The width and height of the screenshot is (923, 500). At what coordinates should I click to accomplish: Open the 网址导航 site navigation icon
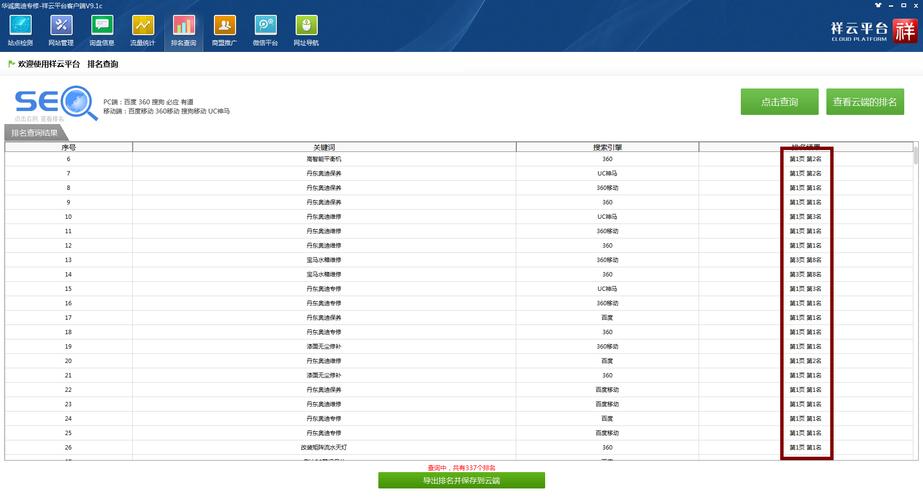coord(306,30)
